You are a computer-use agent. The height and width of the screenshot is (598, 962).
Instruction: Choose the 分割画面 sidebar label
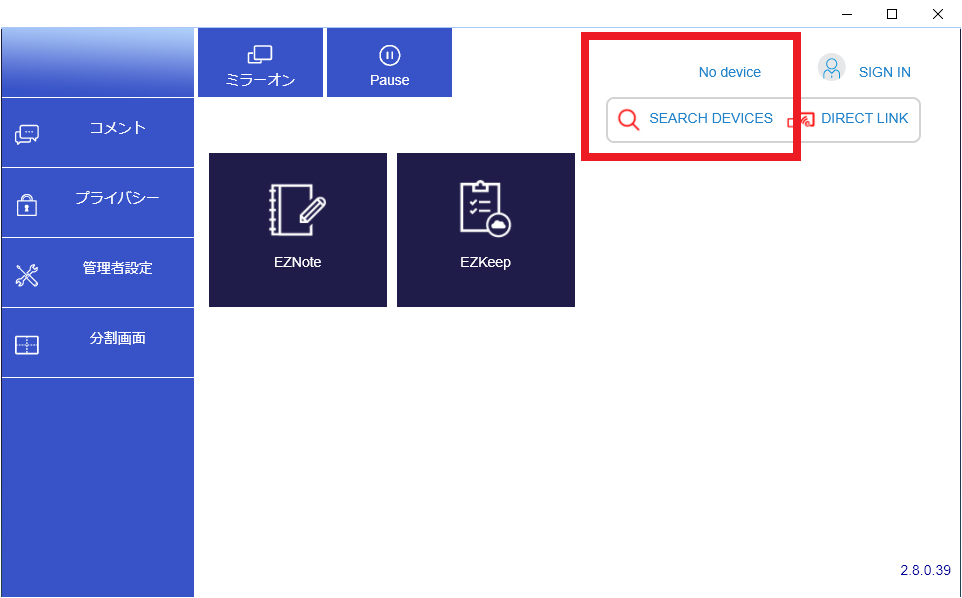point(117,338)
